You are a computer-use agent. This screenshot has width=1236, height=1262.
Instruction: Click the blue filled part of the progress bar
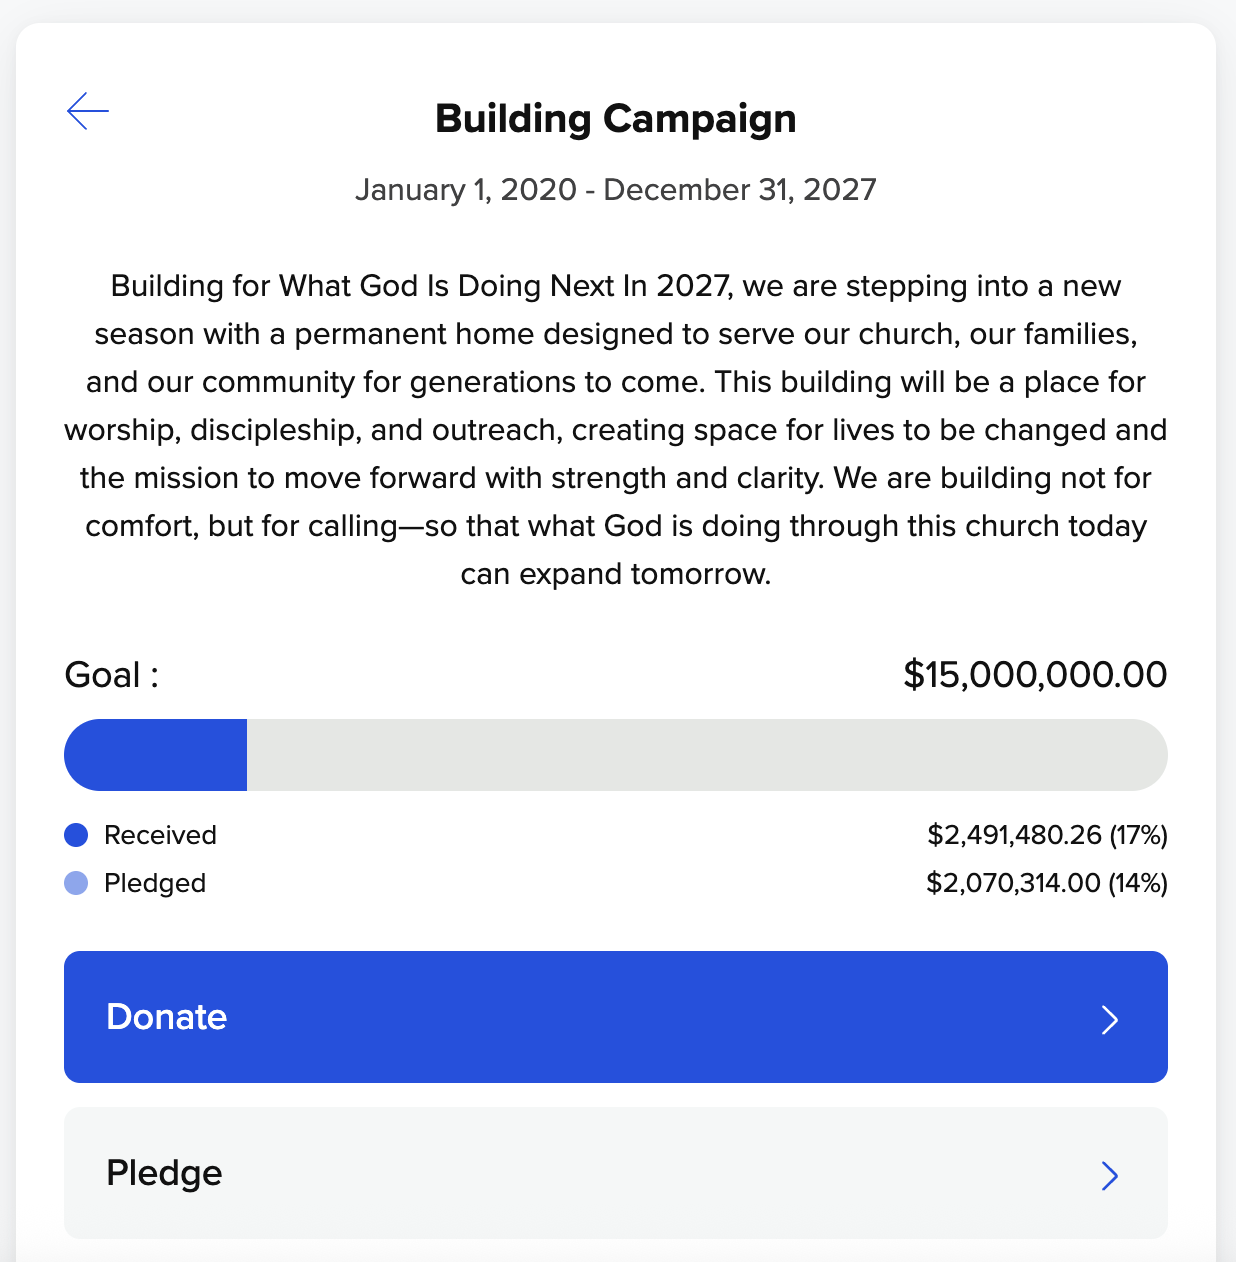pyautogui.click(x=156, y=755)
